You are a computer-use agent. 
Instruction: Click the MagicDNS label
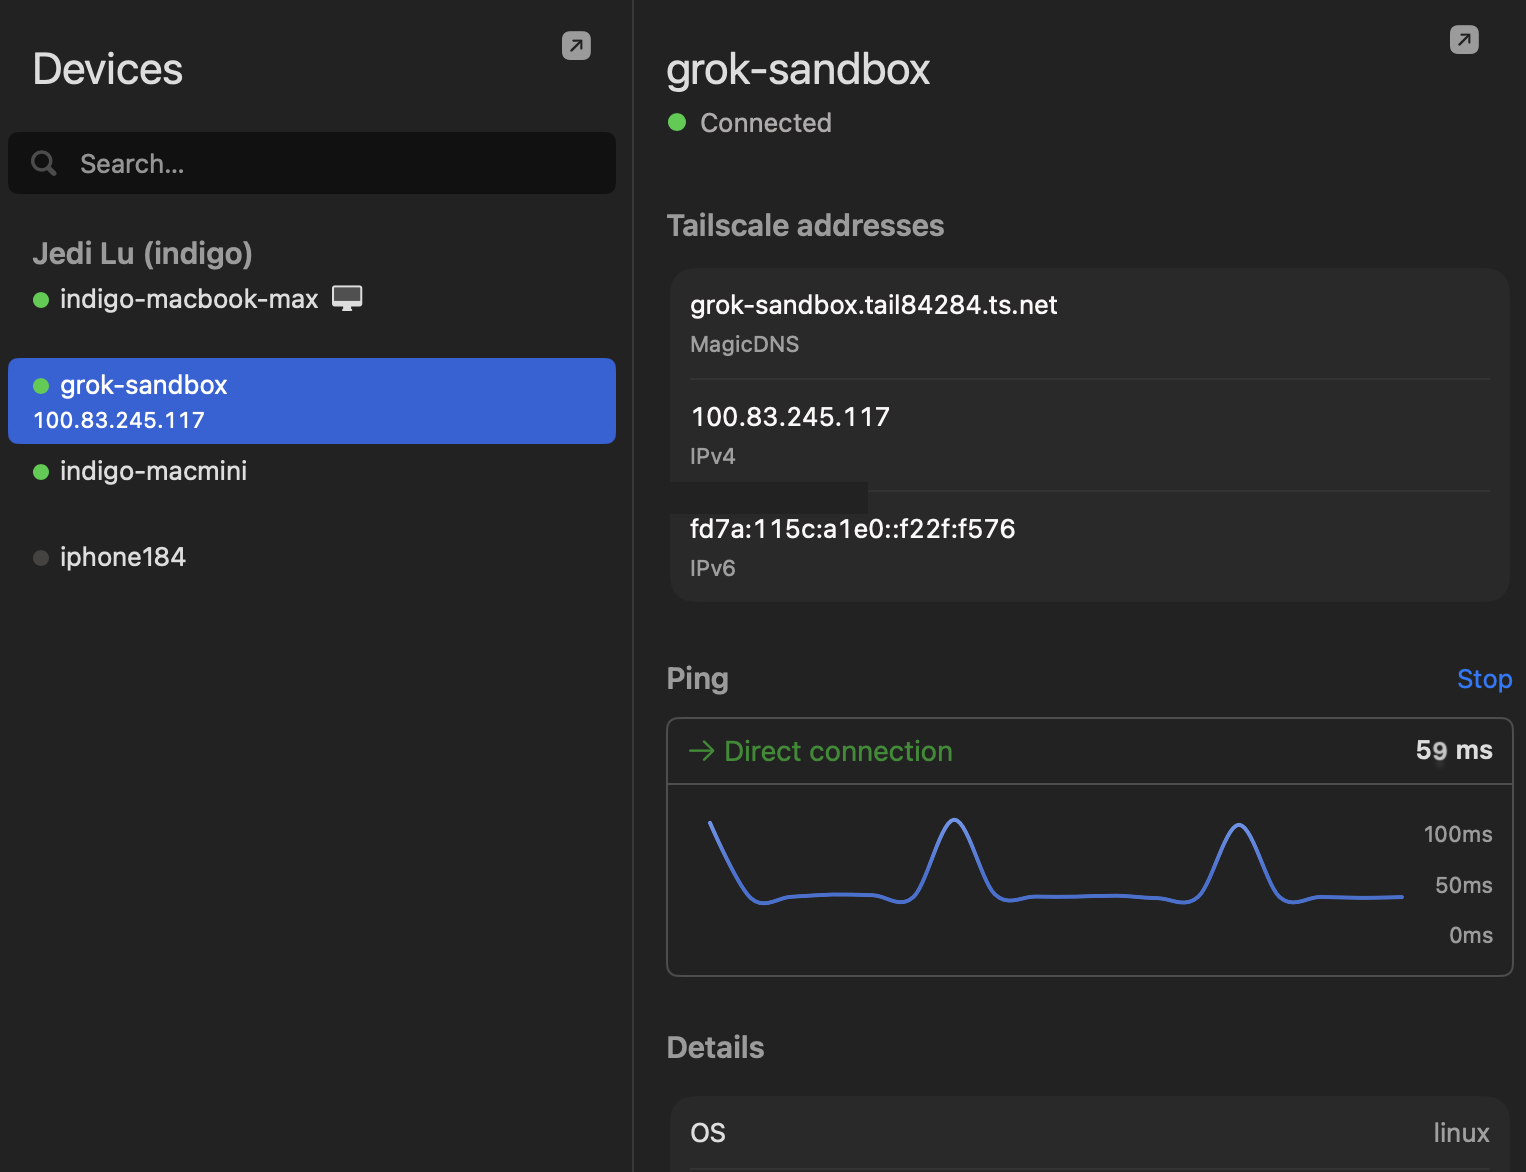click(x=744, y=345)
